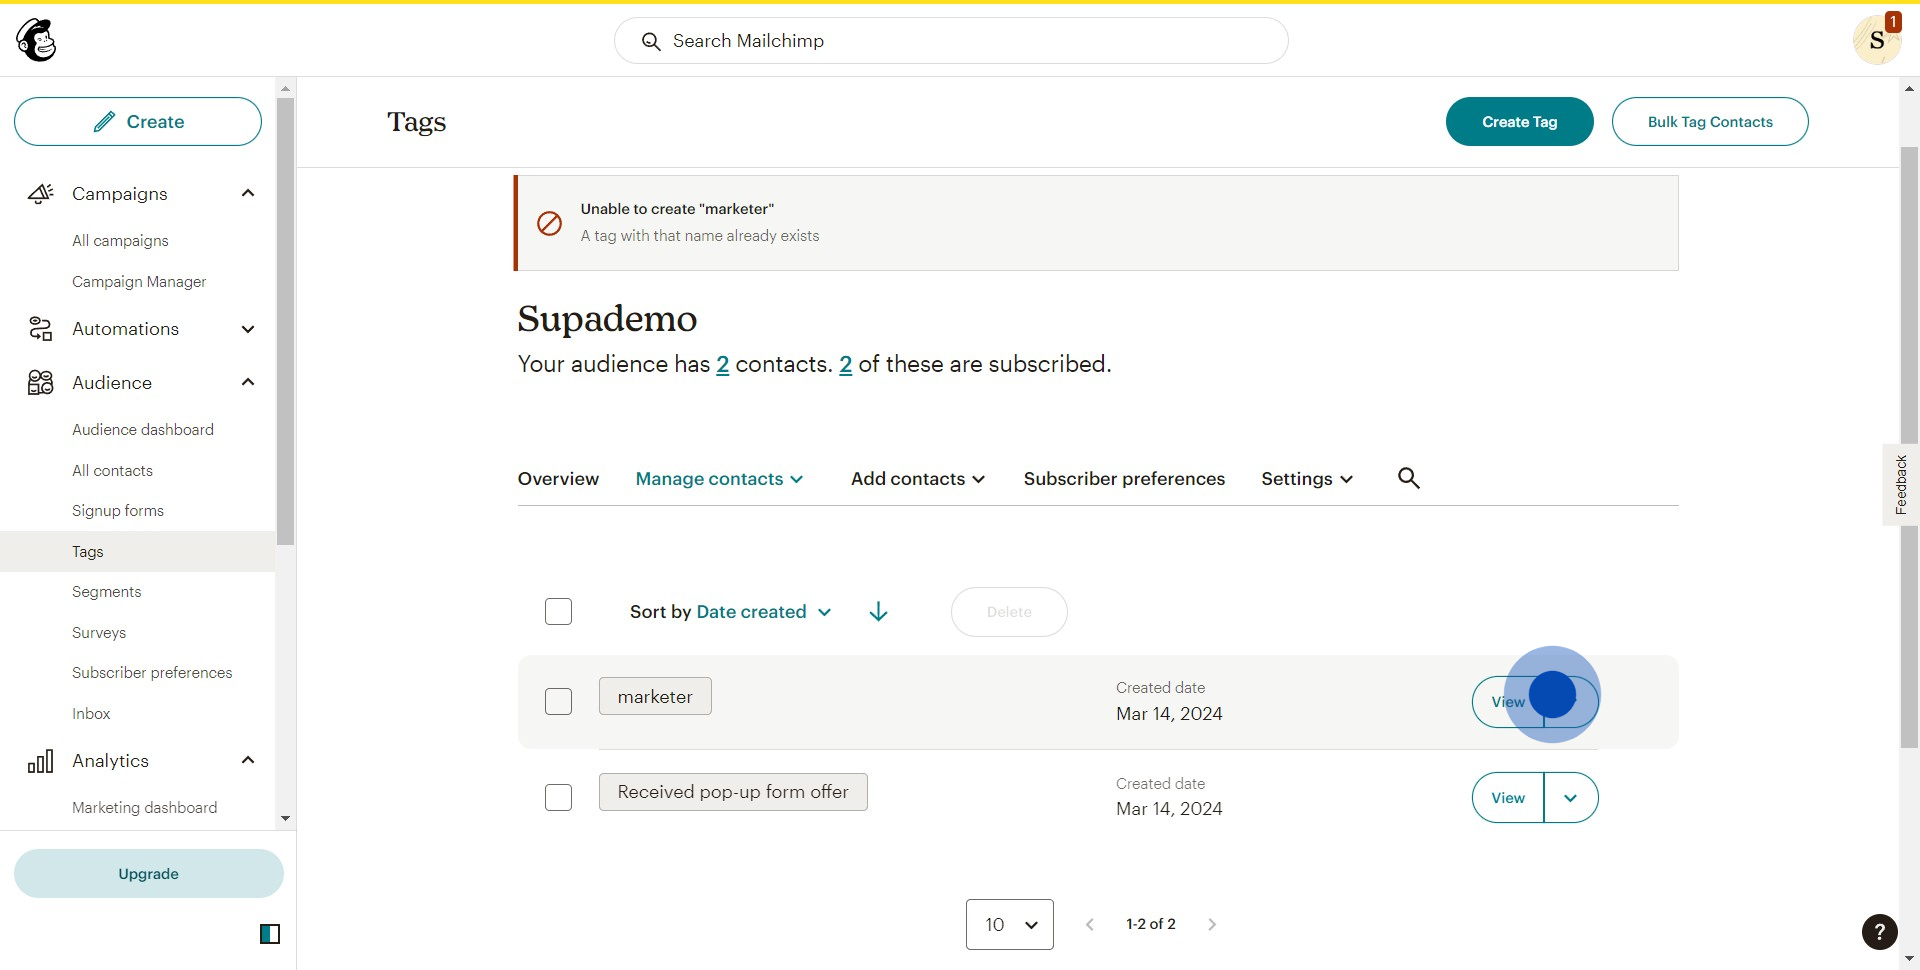This screenshot has height=970, width=1920.
Task: Click the audience search magnifier icon
Action: (x=1408, y=478)
